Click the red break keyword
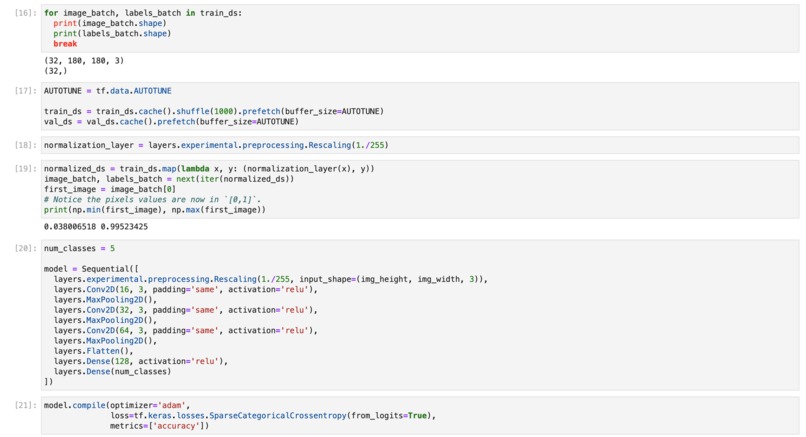The width and height of the screenshot is (806, 437). coord(65,44)
